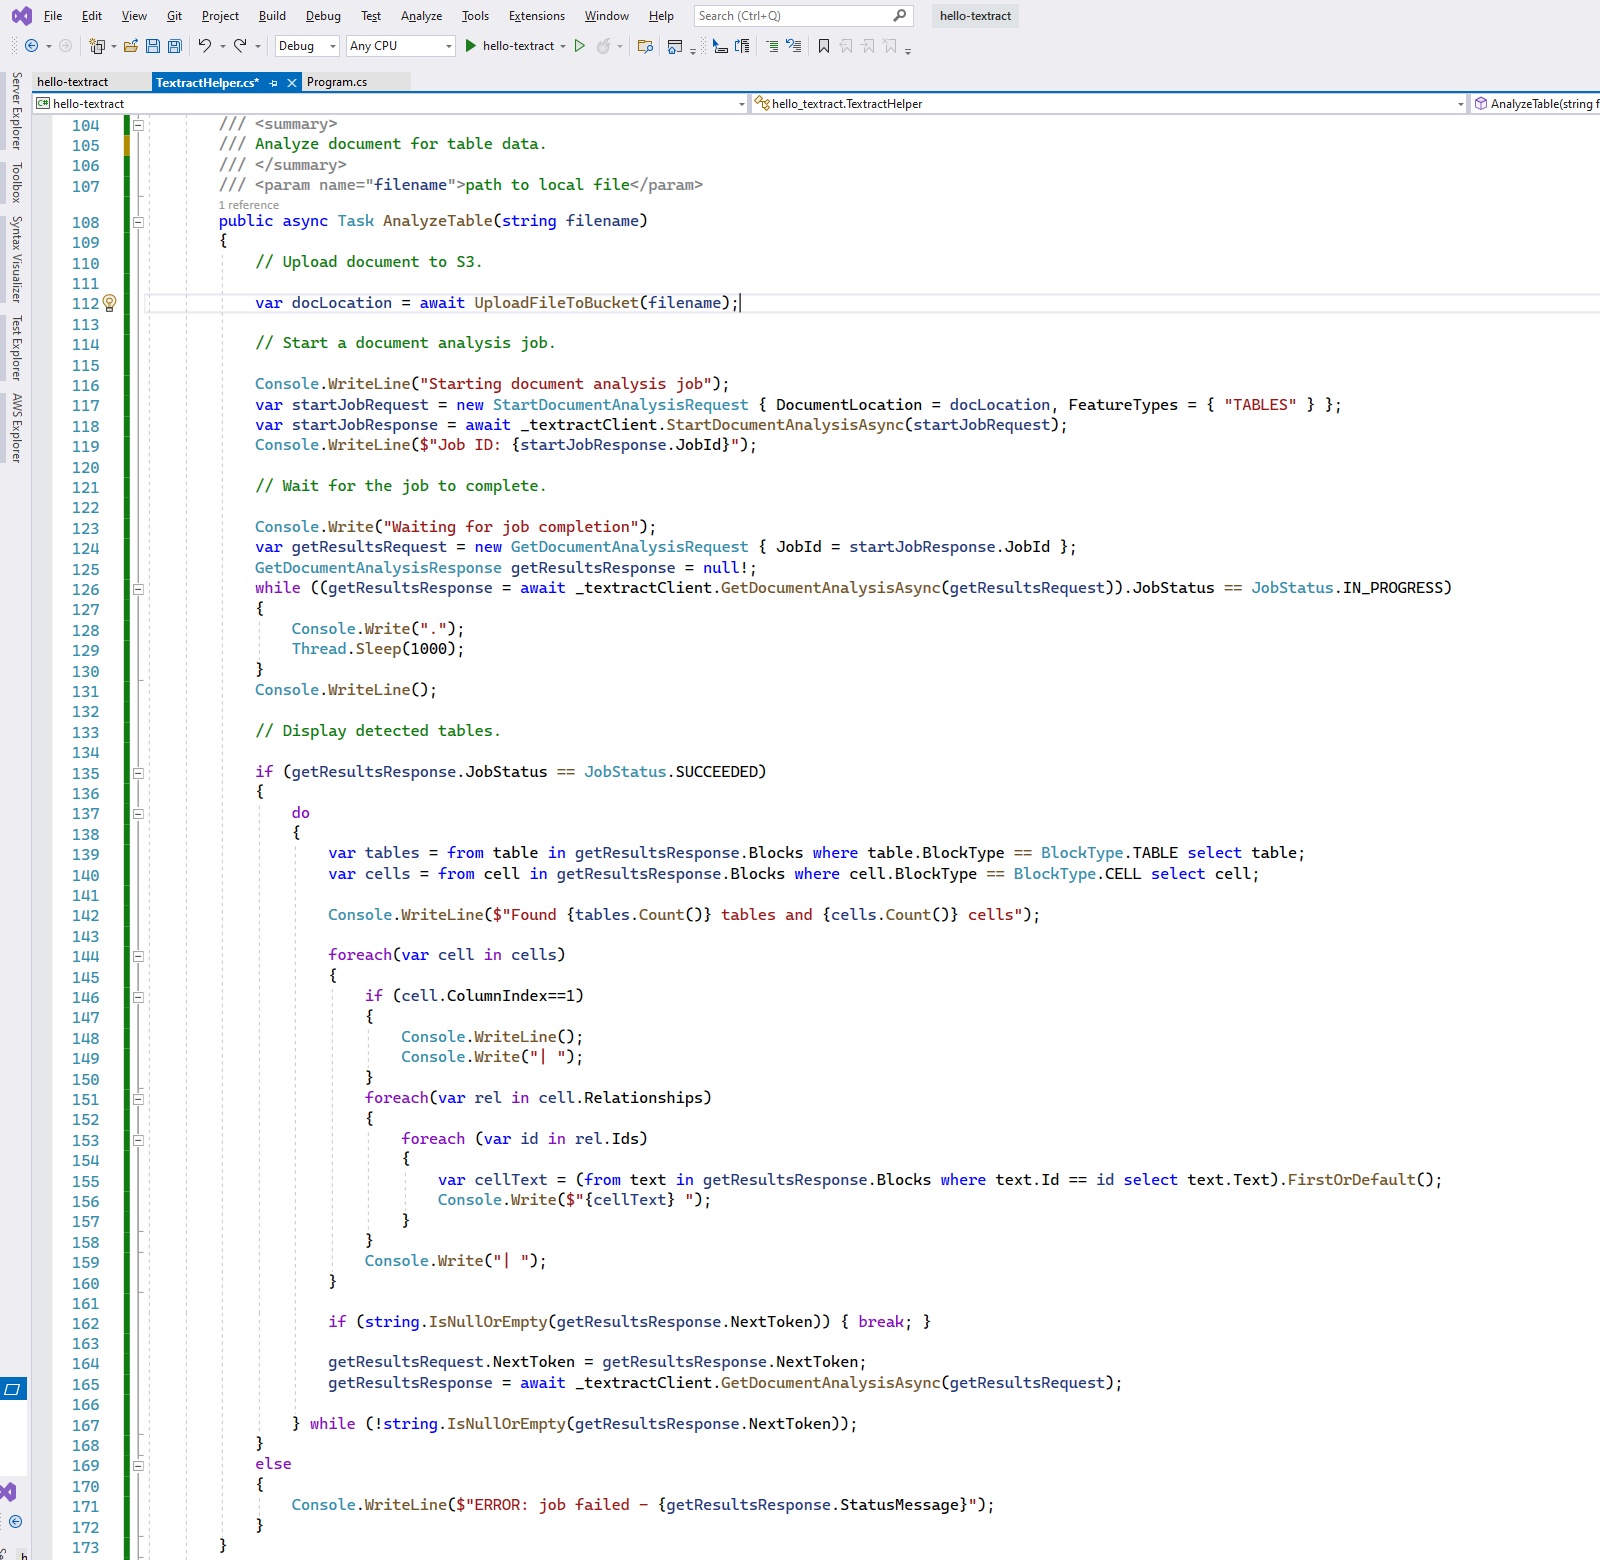
Task: Open the Extensions menu
Action: tap(536, 16)
